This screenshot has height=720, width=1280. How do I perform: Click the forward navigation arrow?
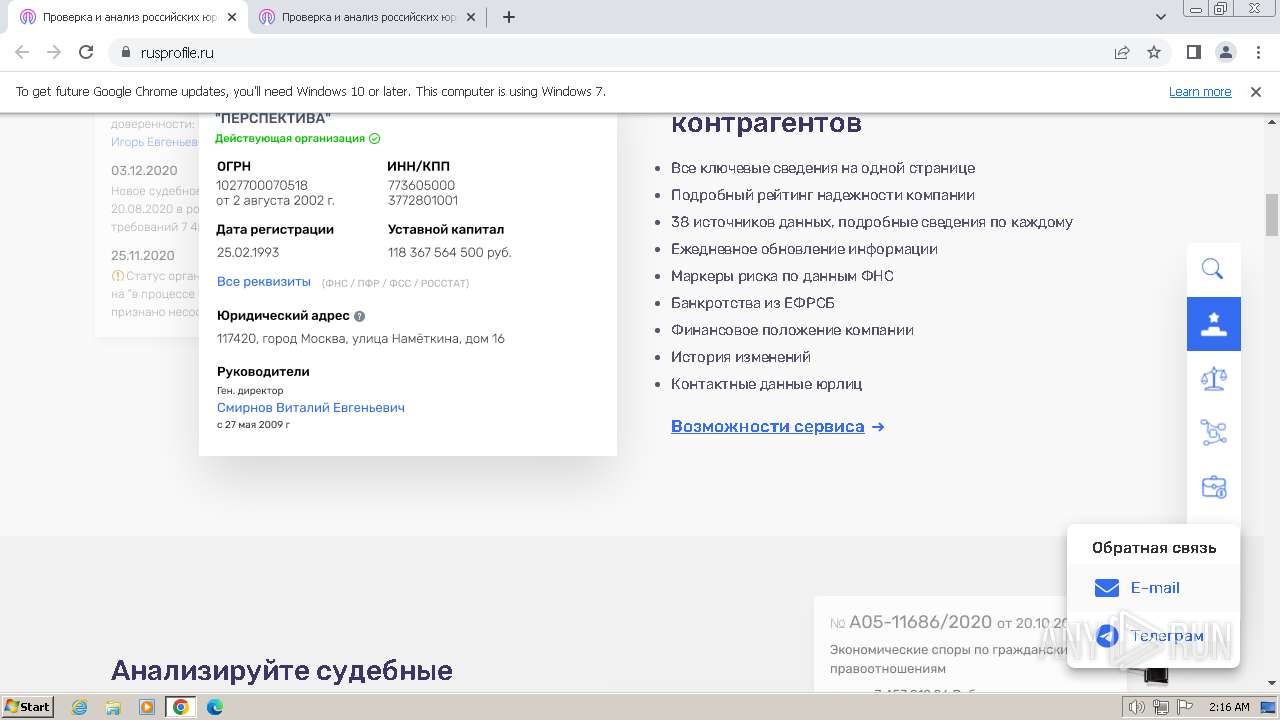click(x=54, y=53)
